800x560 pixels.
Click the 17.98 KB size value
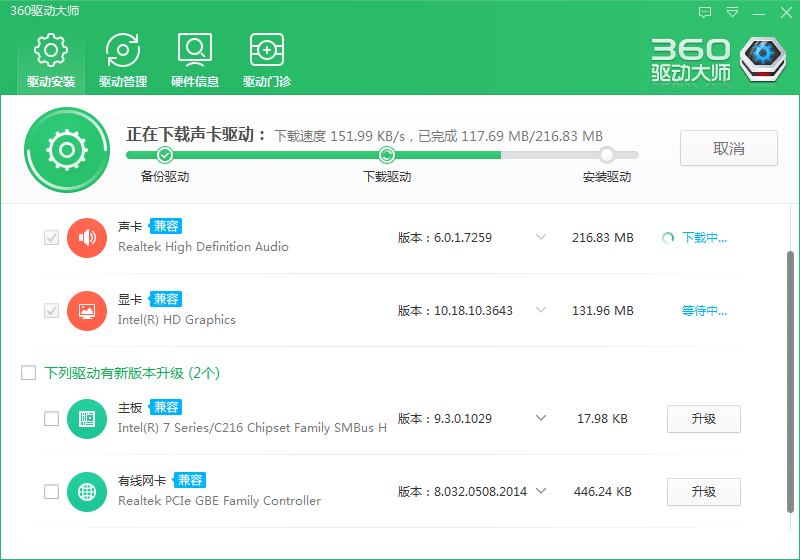pos(602,419)
